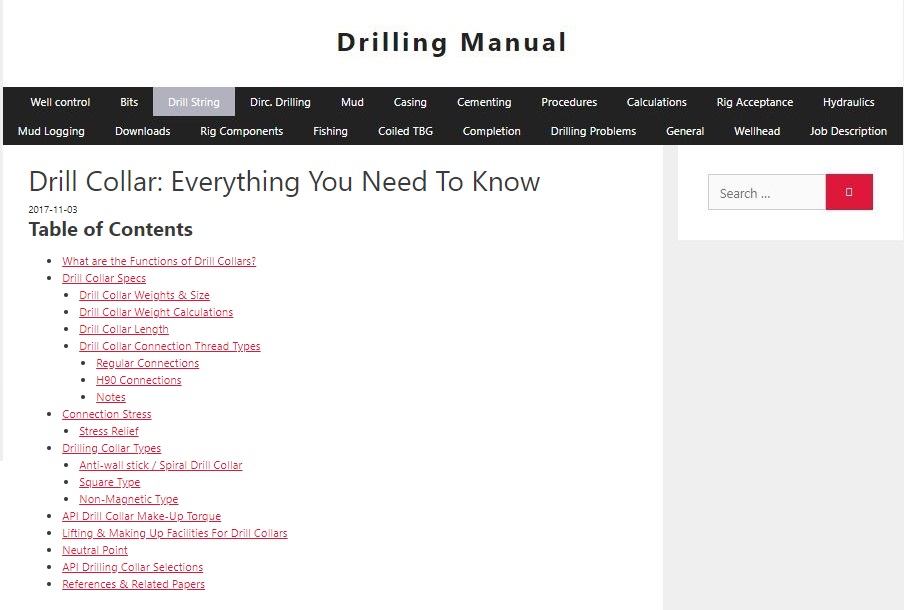Image resolution: width=904 pixels, height=610 pixels.
Task: Go to the Downloads page
Action: coord(142,131)
